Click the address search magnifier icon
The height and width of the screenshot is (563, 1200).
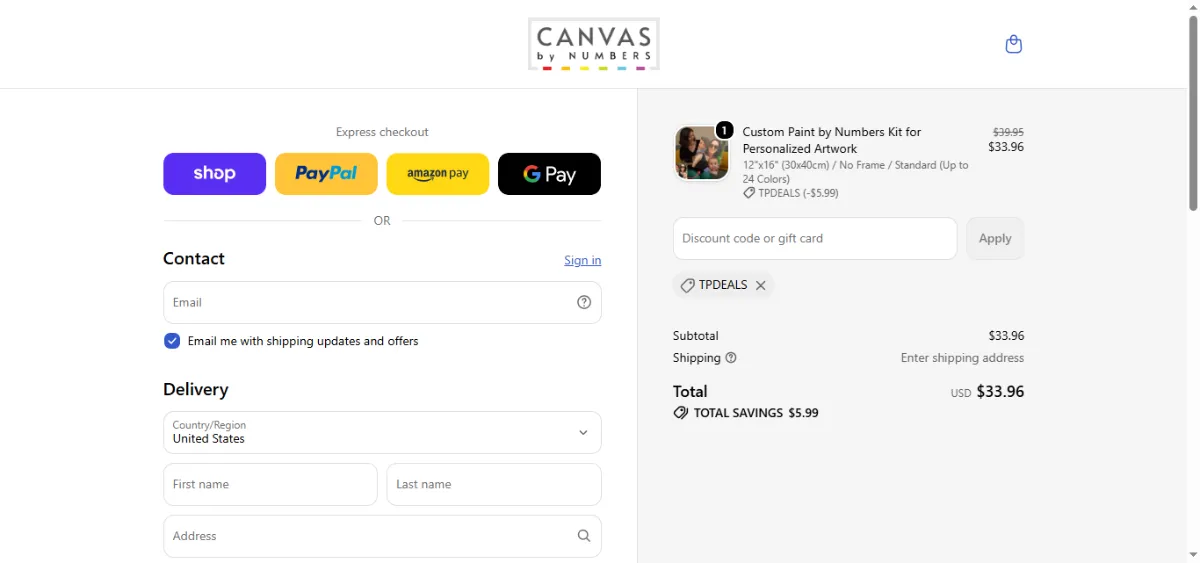point(584,536)
